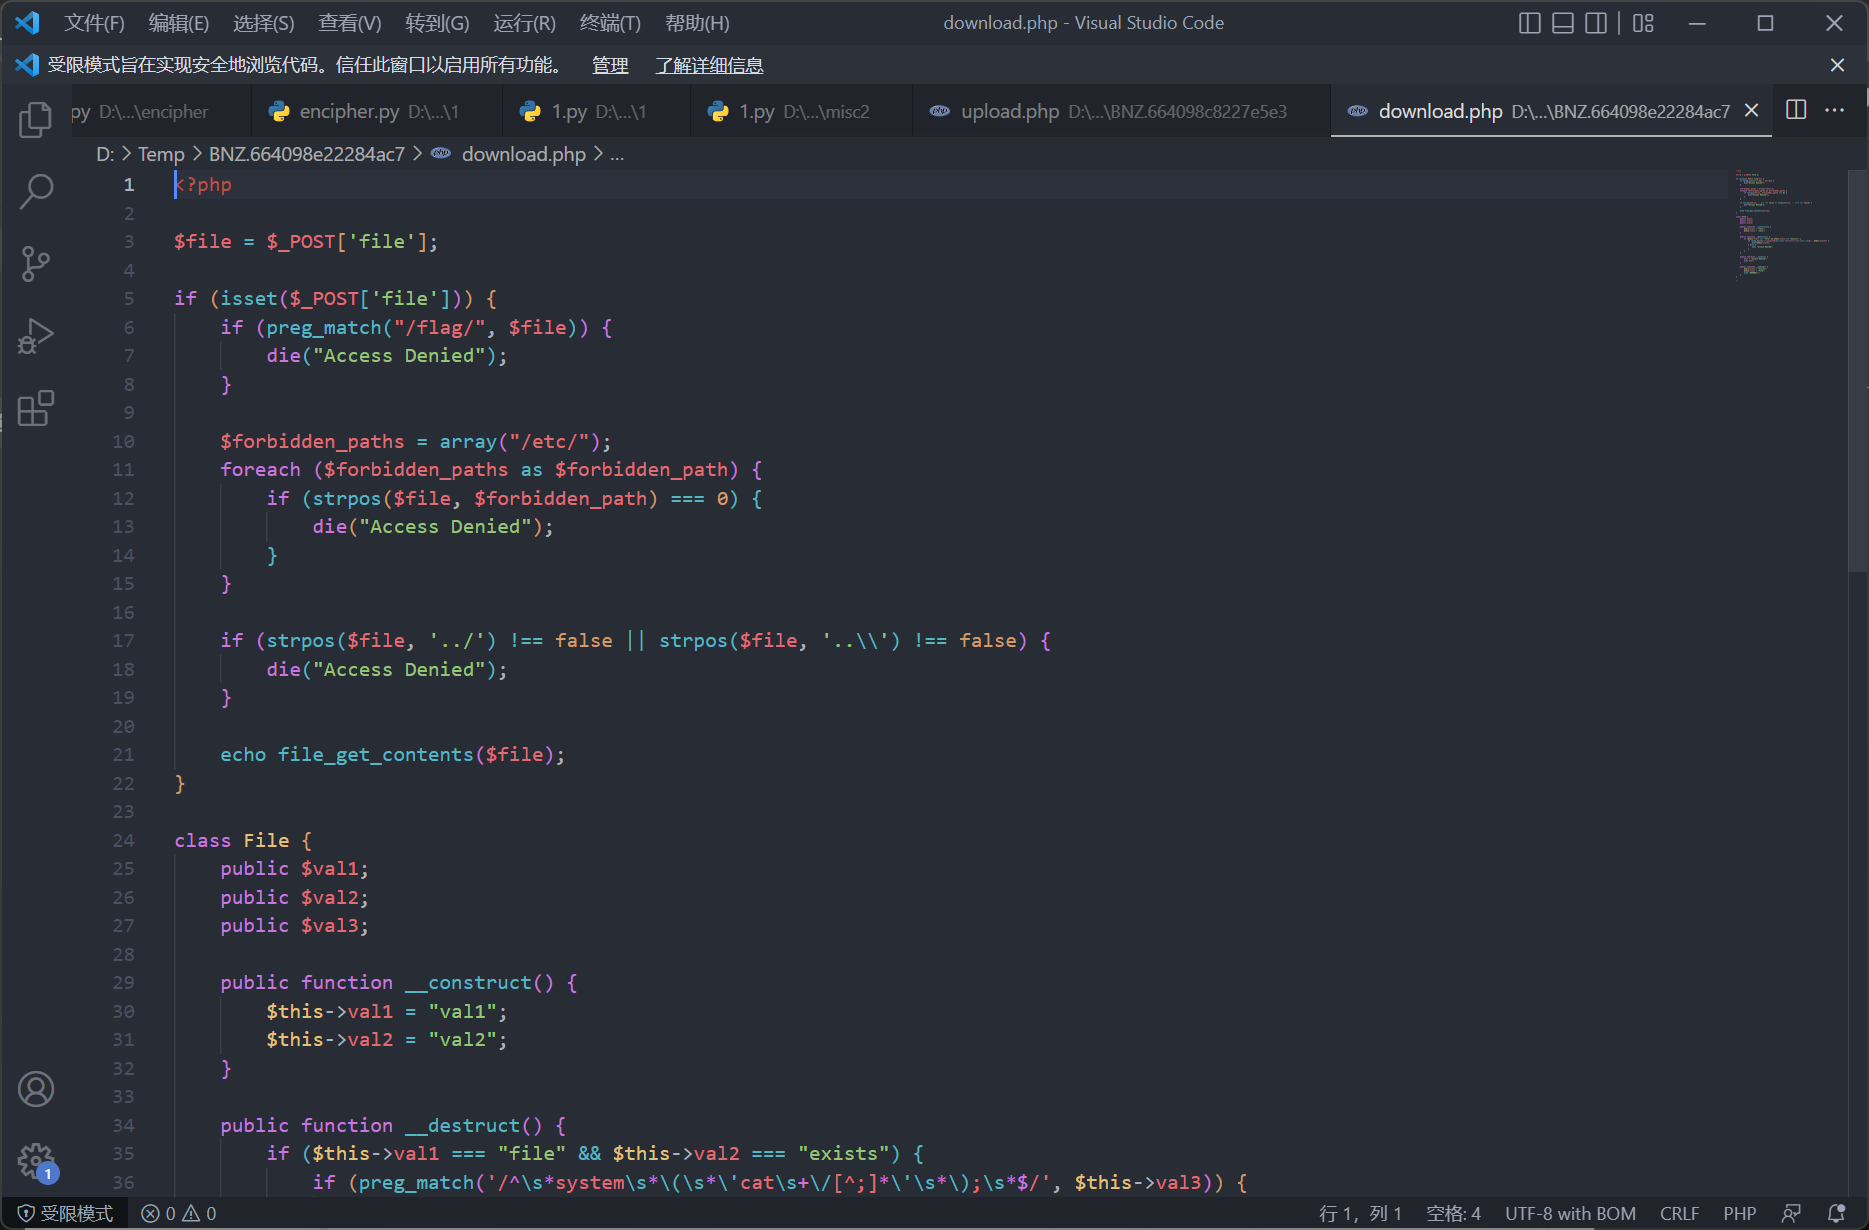Click the public function __destruct line
The image size is (1869, 1230).
pyautogui.click(x=393, y=1125)
